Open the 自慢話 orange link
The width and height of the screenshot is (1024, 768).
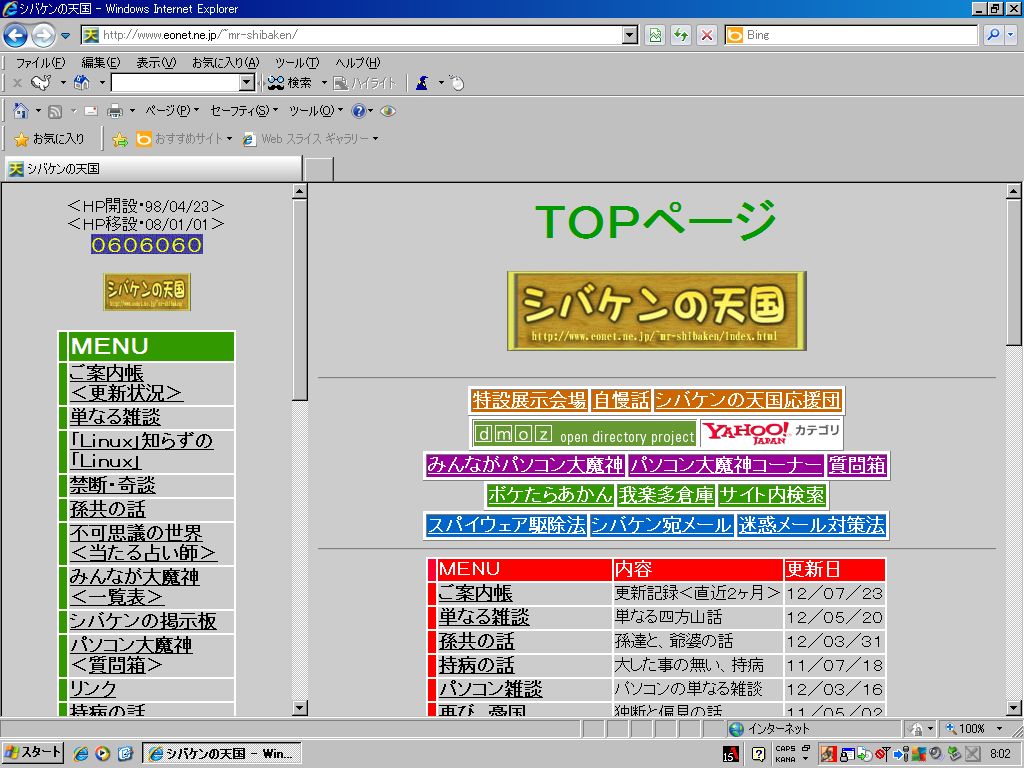click(x=621, y=400)
